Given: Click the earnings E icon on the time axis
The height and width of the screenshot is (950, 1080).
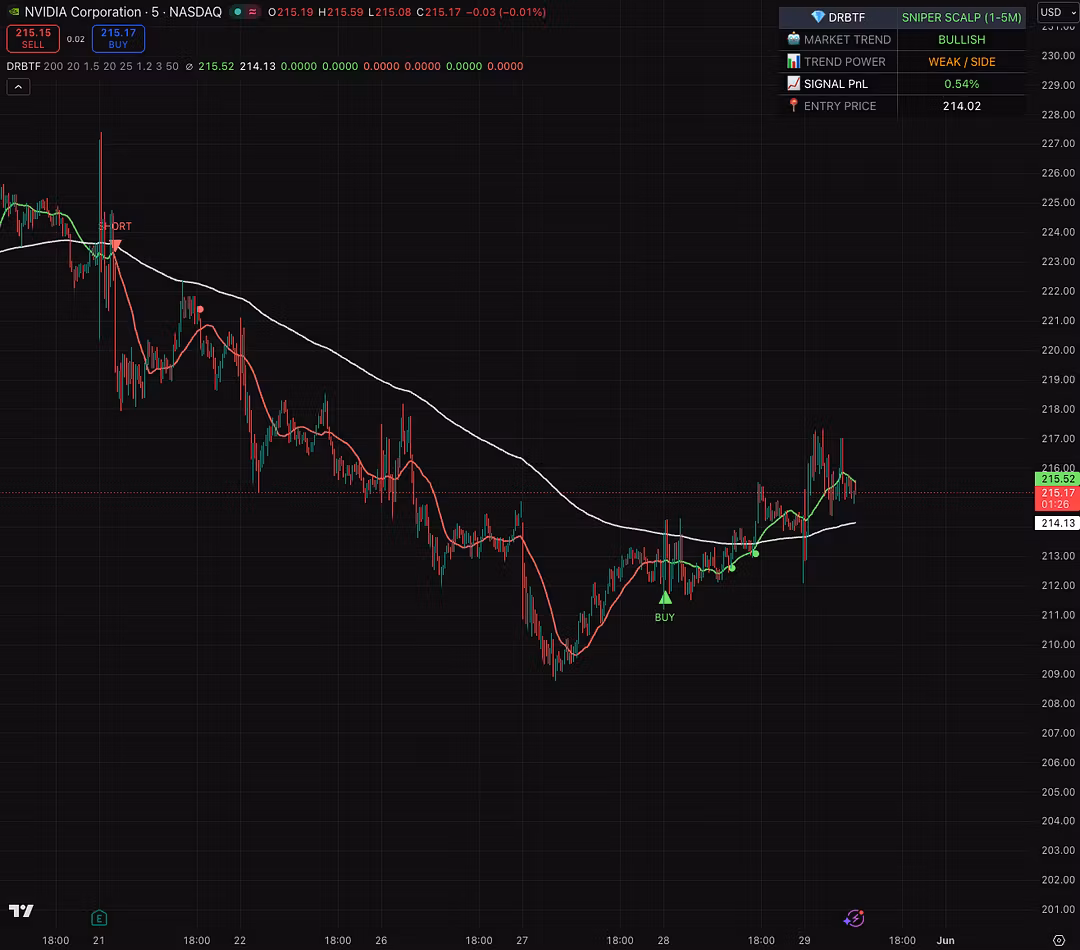Looking at the screenshot, I should [98, 918].
